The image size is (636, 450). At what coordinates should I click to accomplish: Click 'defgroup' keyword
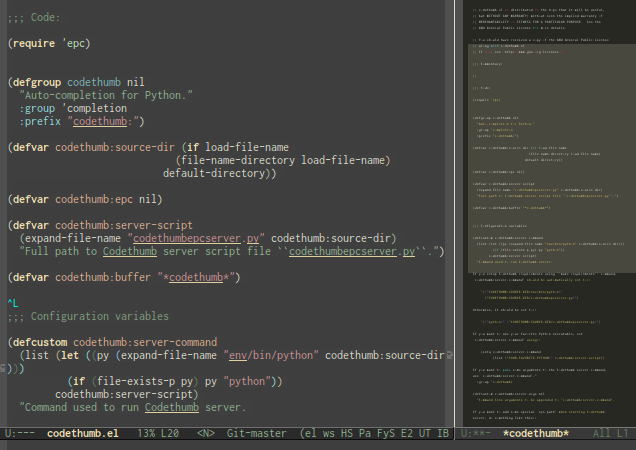point(37,82)
